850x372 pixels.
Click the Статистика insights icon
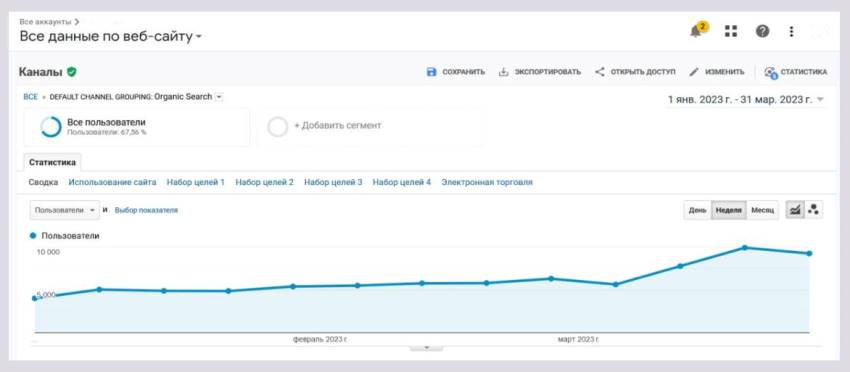(770, 73)
